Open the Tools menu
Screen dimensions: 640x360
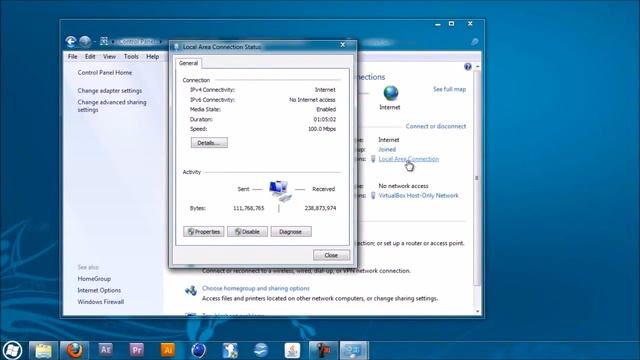coord(131,56)
